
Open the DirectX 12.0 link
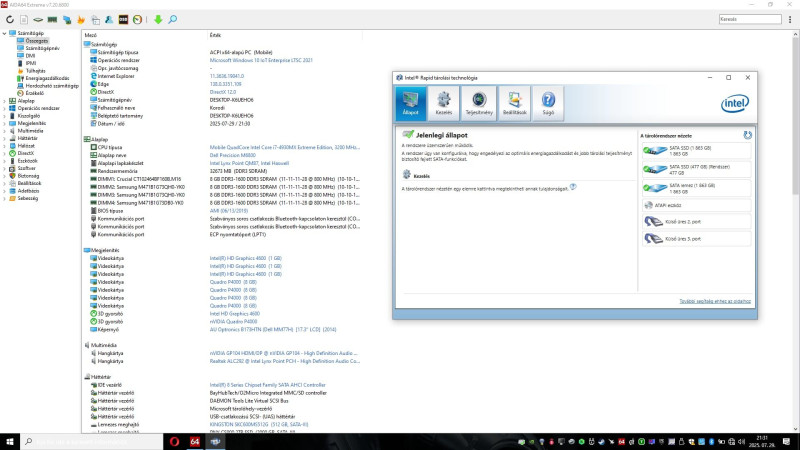222,92
